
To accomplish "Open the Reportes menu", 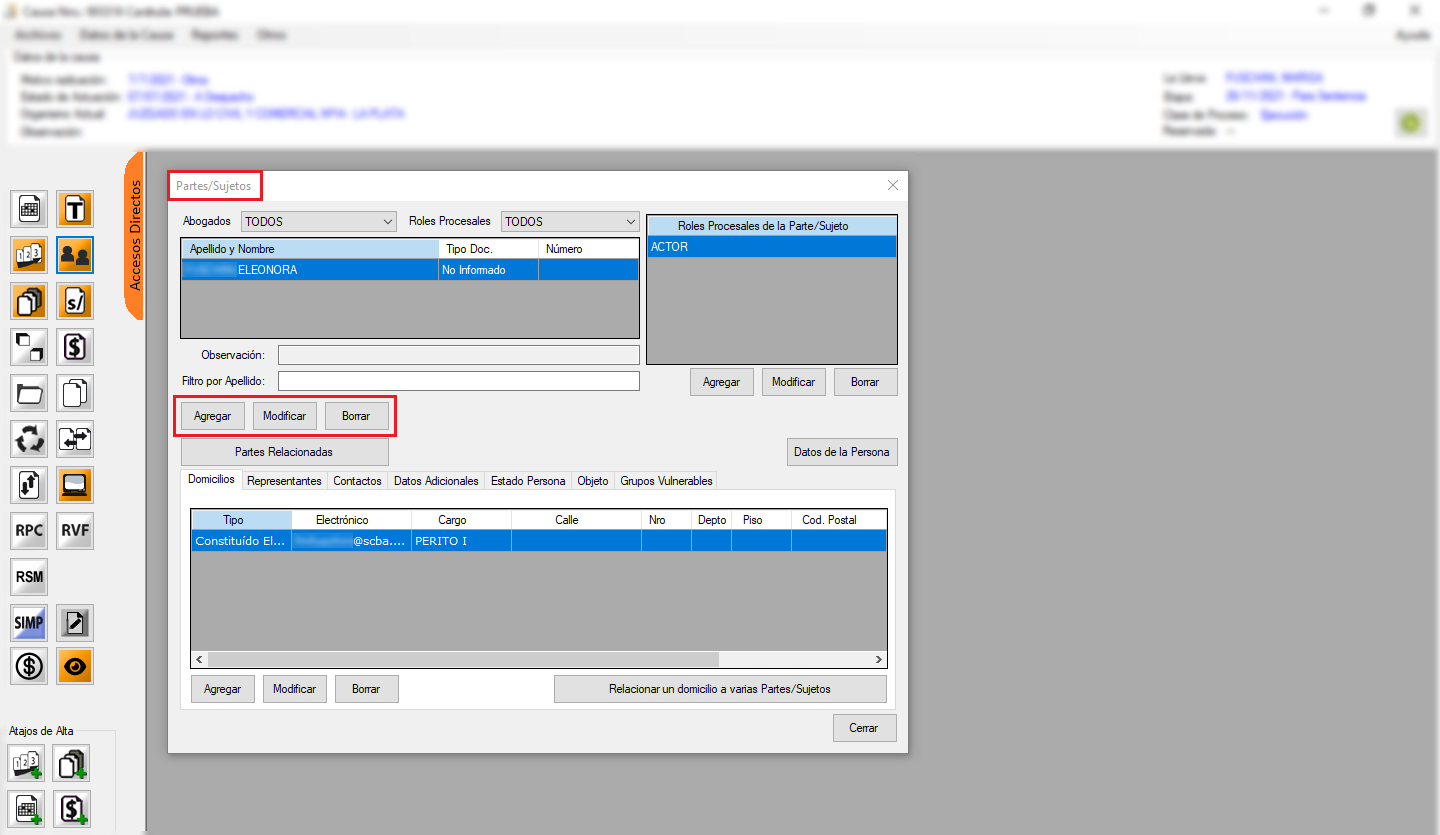I will tap(214, 35).
